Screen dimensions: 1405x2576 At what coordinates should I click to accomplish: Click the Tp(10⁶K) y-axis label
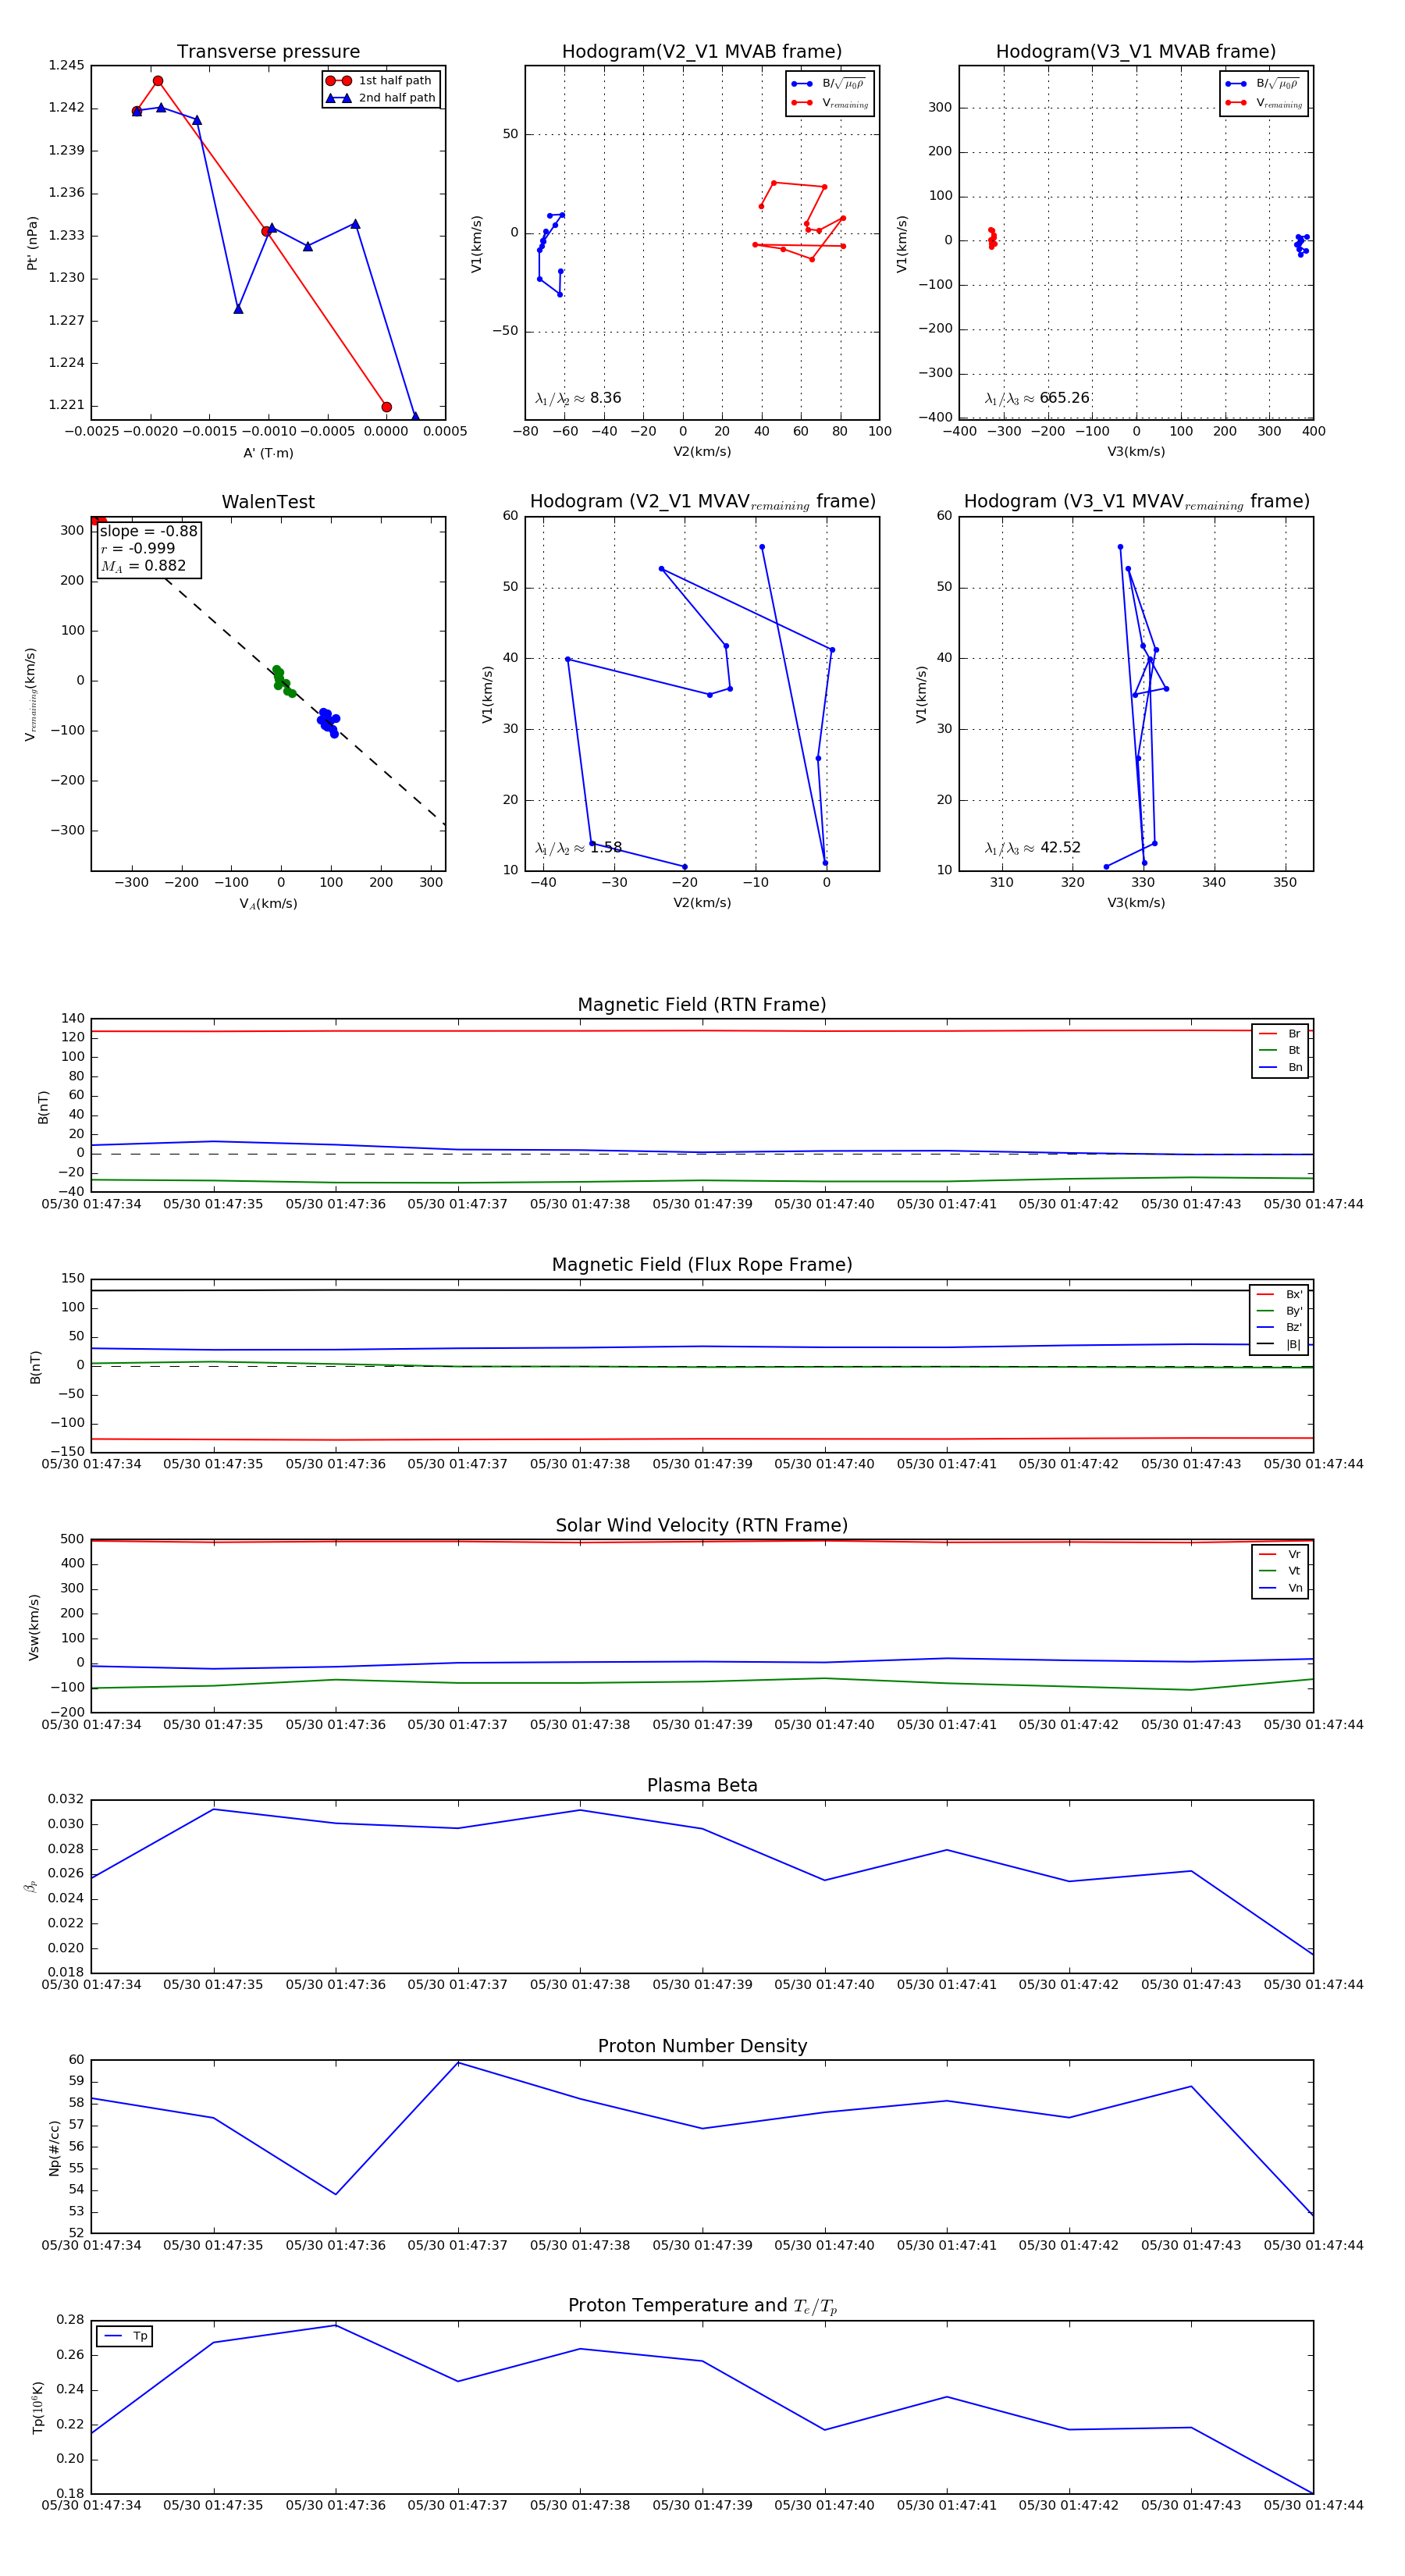click(38, 2407)
